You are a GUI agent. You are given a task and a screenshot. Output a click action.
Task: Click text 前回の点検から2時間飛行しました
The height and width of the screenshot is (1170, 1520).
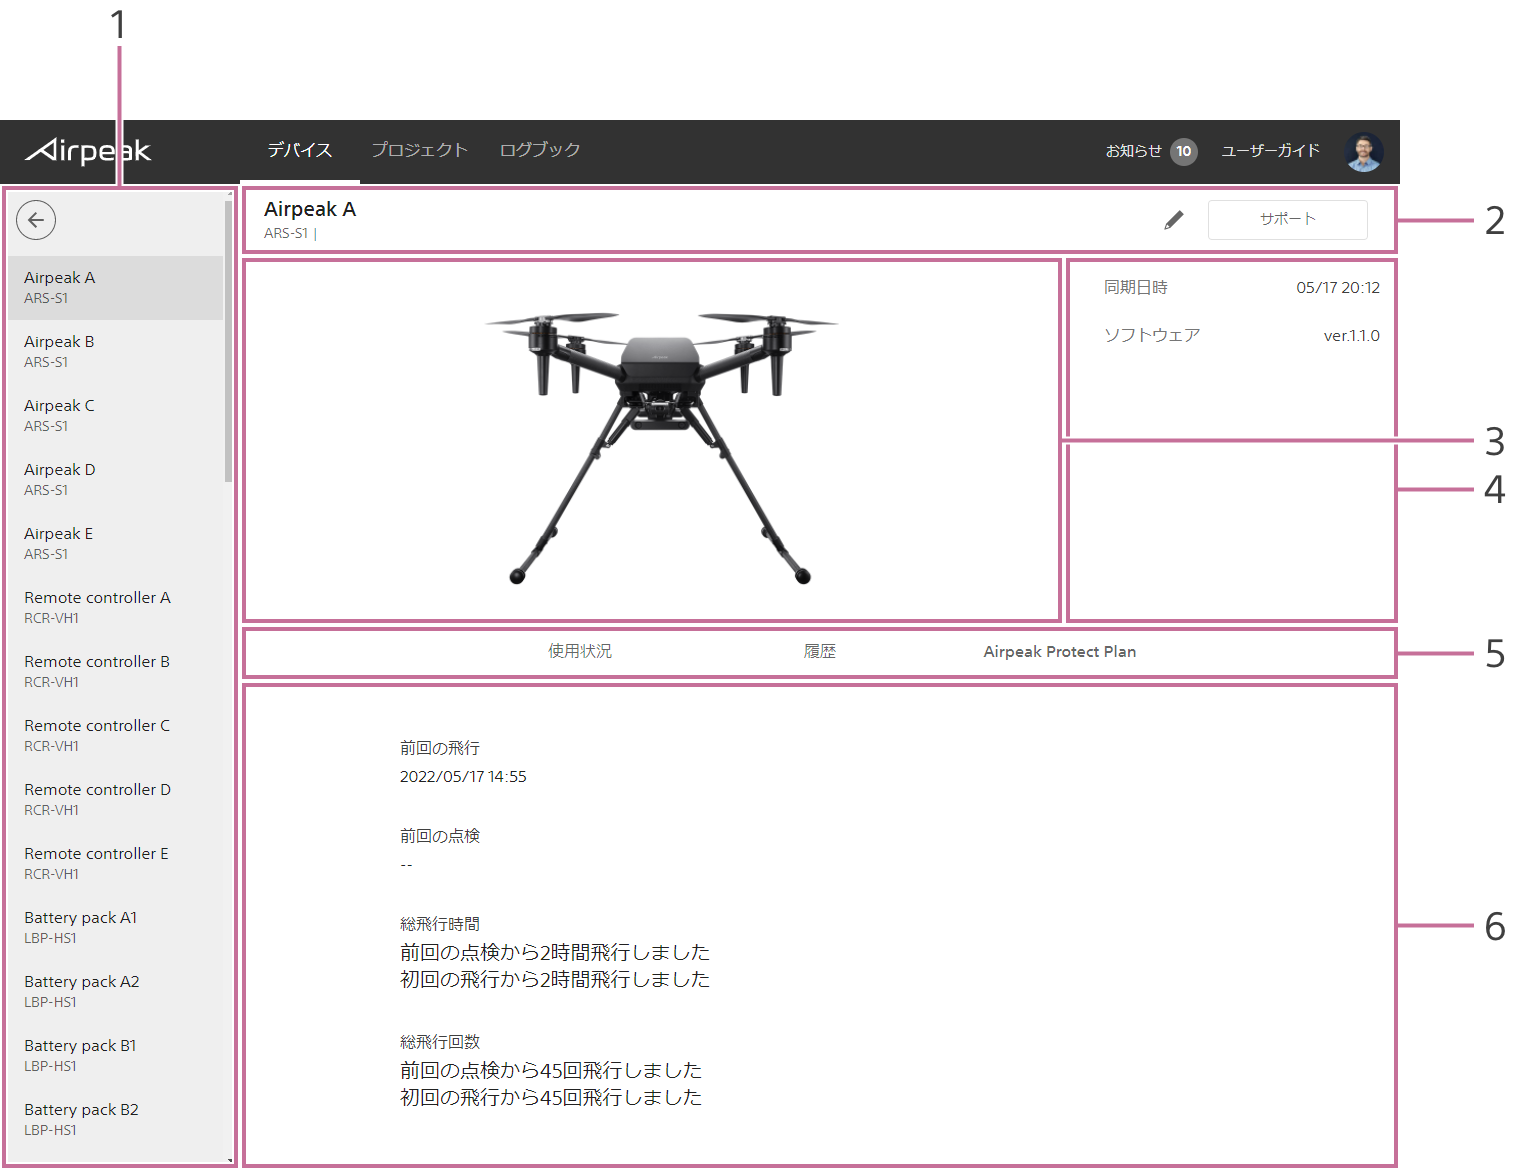point(555,953)
